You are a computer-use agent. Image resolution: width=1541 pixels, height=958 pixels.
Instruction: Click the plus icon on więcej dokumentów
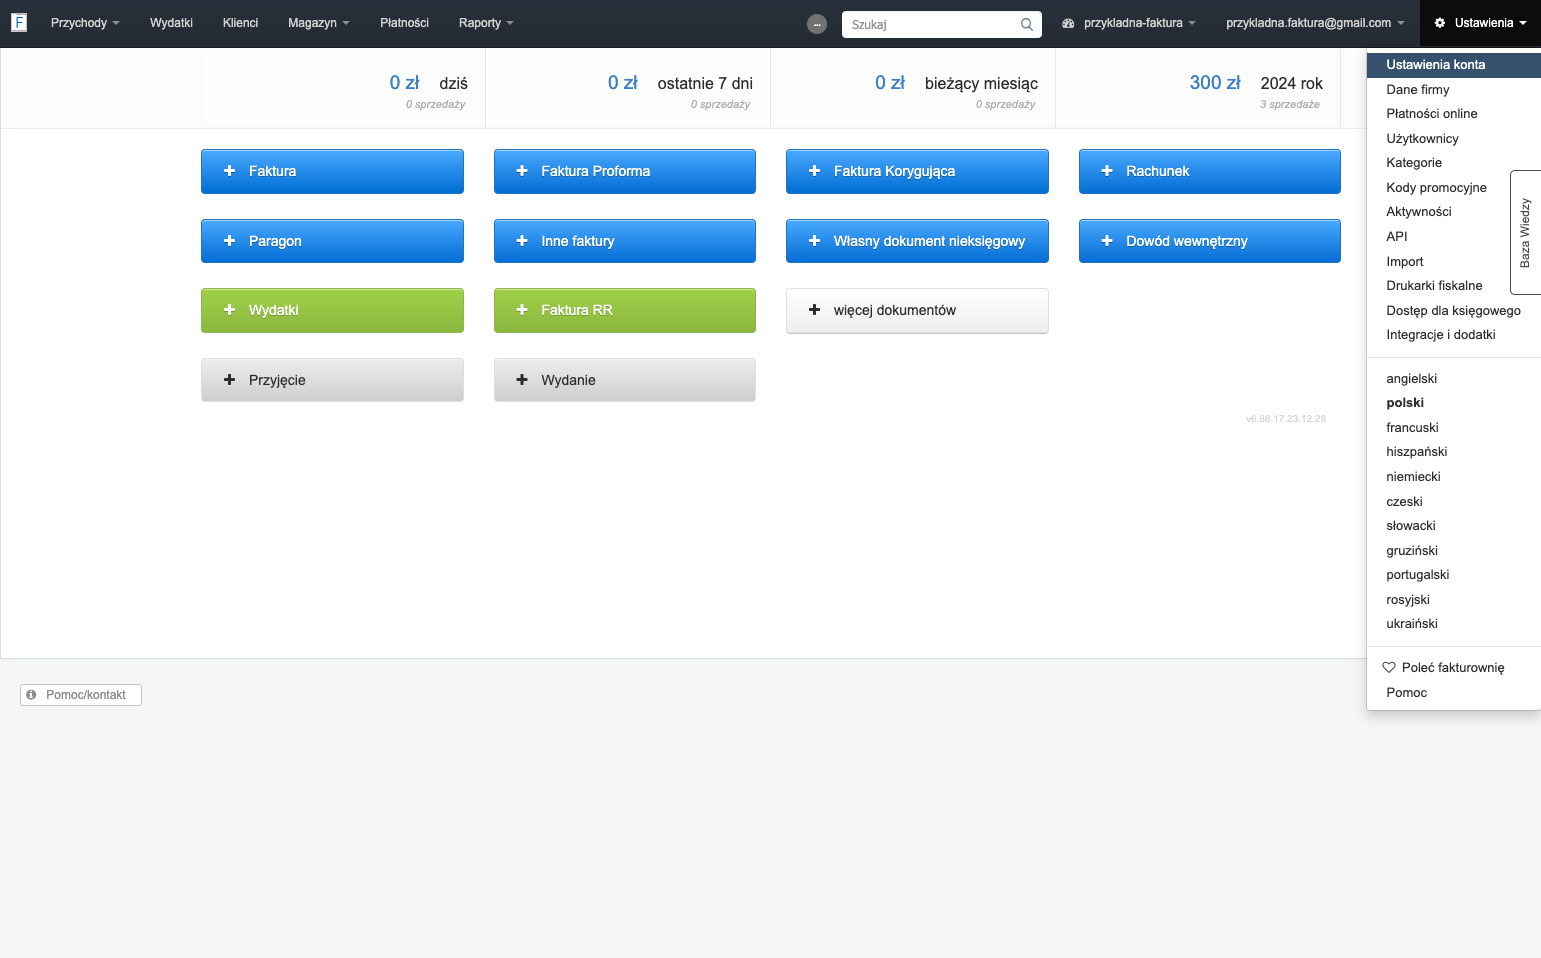point(814,310)
